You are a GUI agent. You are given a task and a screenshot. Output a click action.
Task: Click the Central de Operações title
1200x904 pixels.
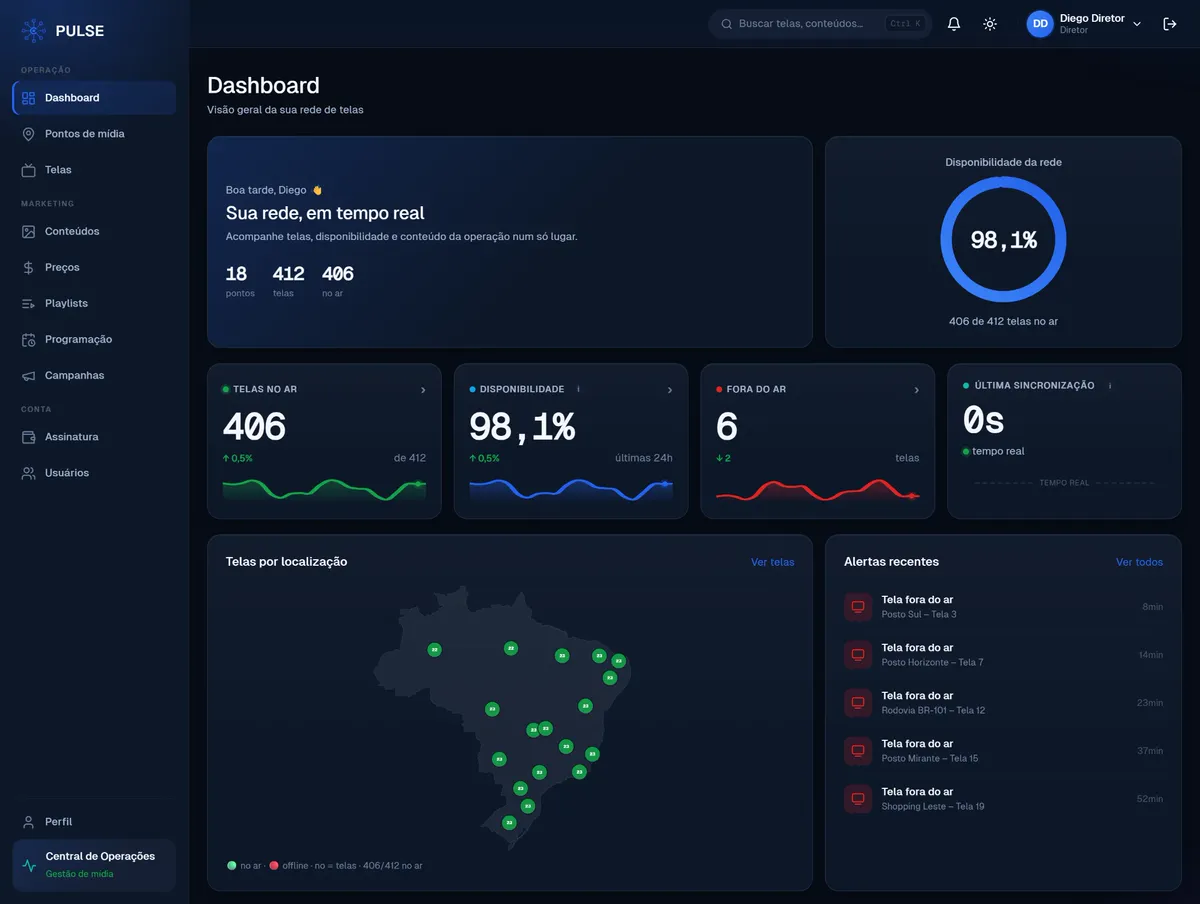[100, 856]
